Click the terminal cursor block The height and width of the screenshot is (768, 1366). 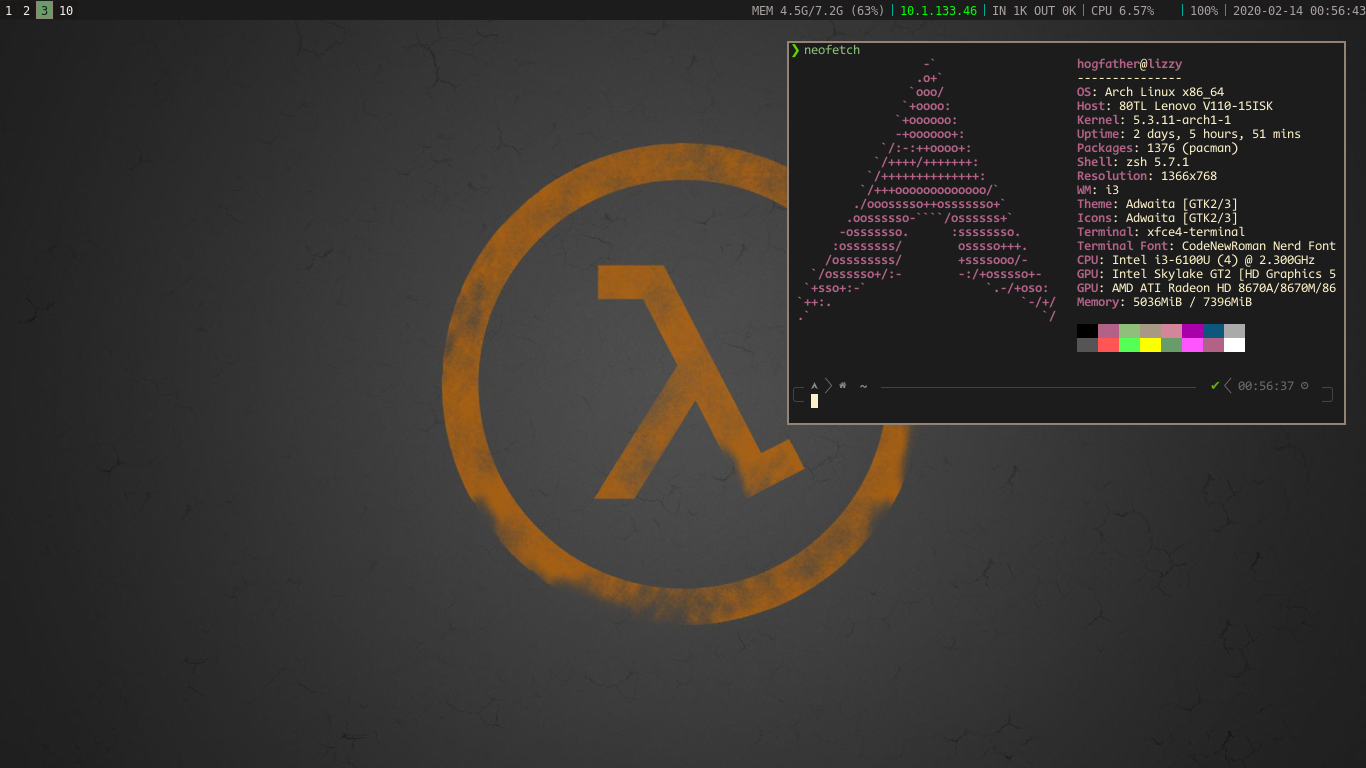[814, 401]
